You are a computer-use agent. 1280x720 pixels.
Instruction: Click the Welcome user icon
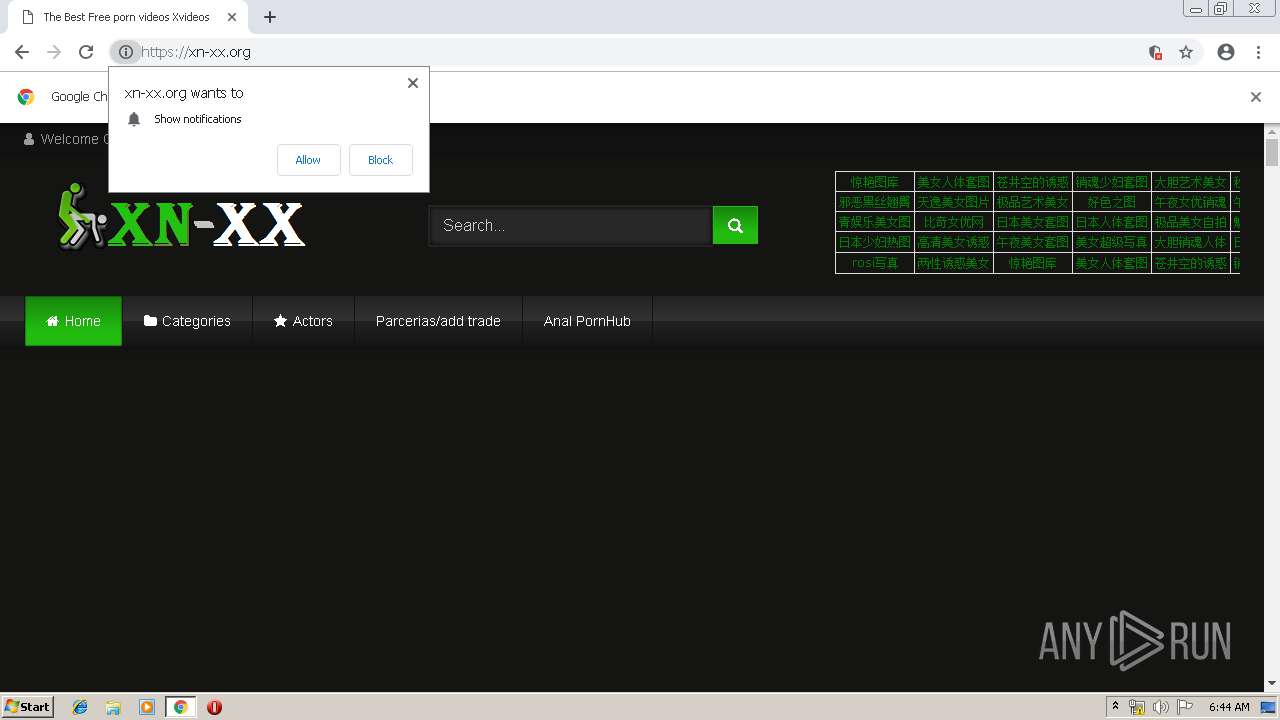click(29, 139)
